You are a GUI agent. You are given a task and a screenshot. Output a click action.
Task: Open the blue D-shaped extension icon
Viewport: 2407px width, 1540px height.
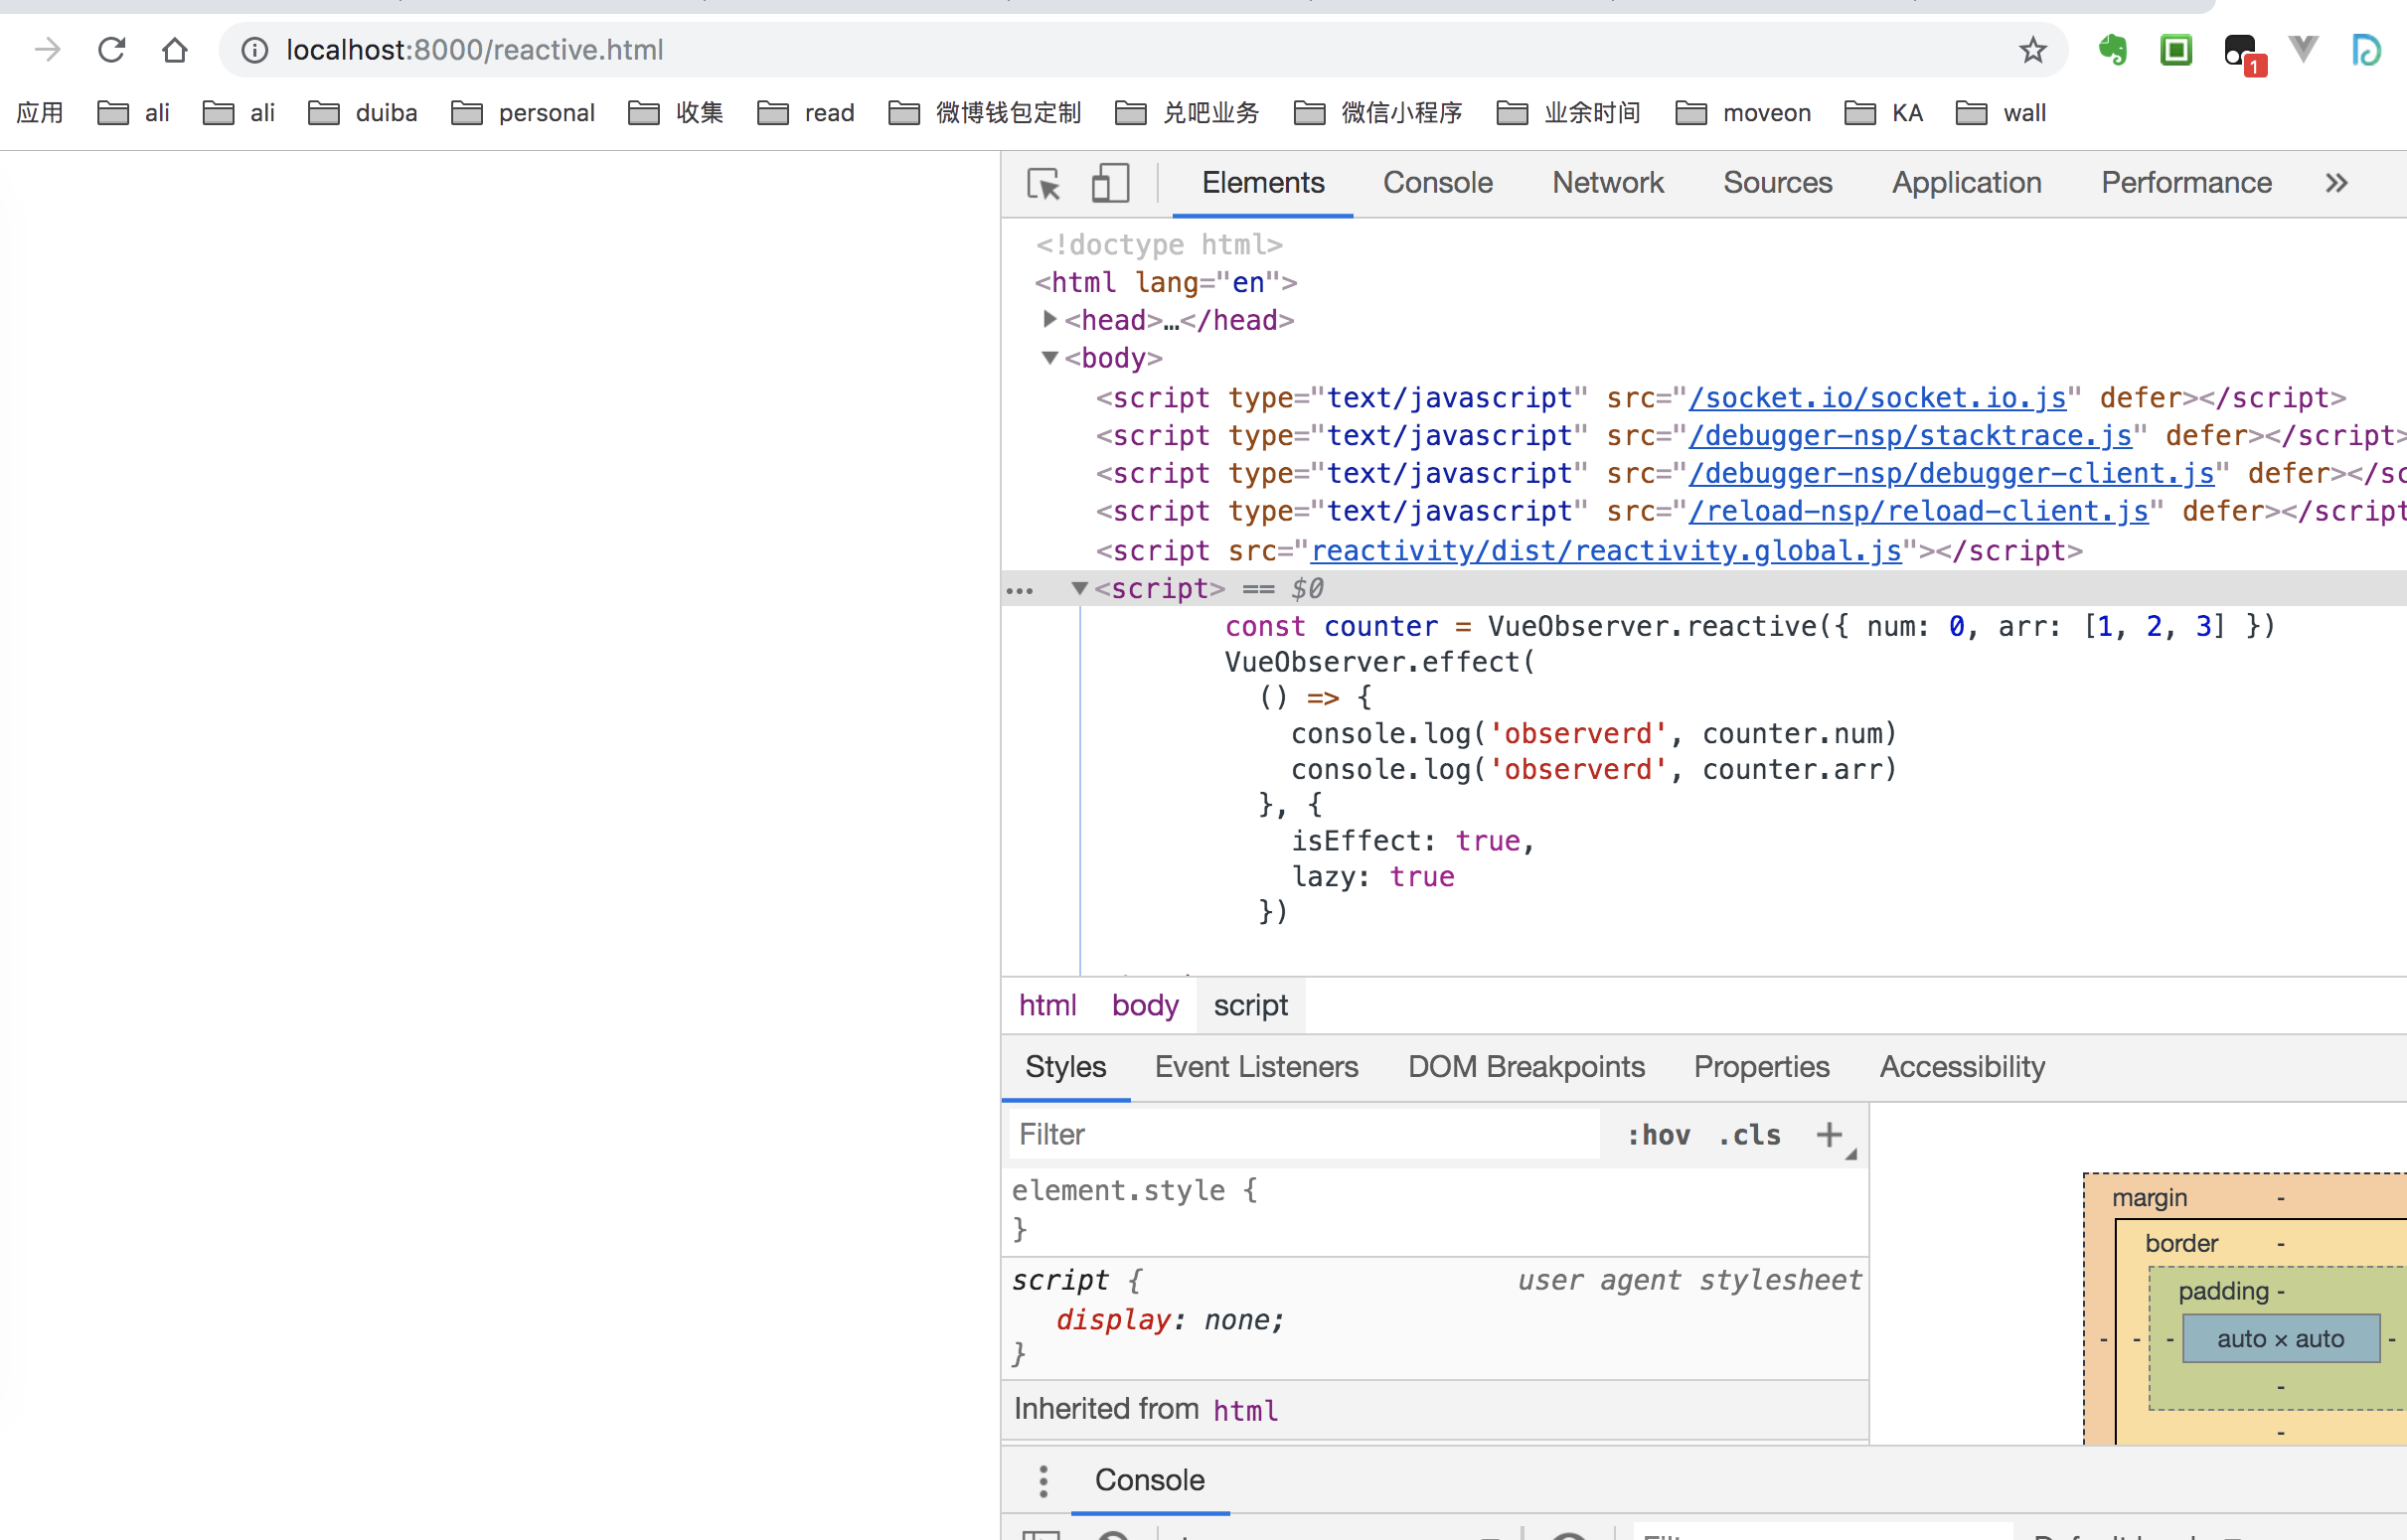point(2367,49)
